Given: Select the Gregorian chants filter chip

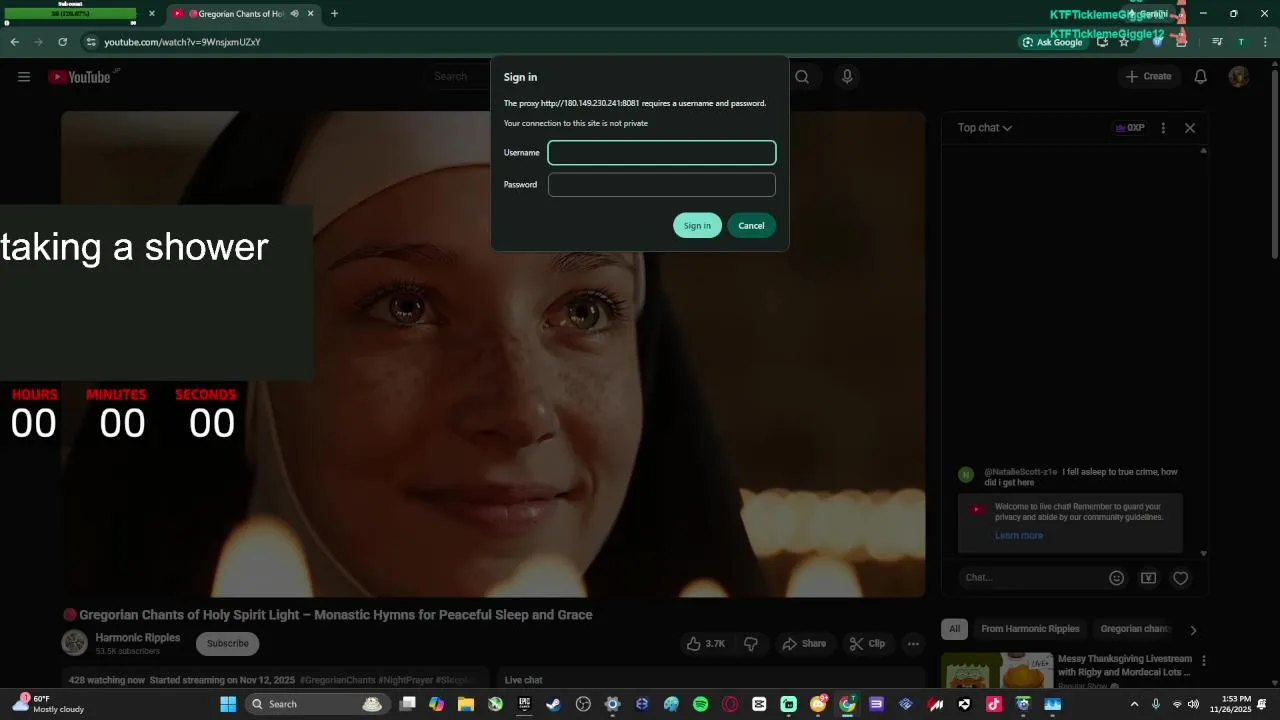Looking at the screenshot, I should (x=1136, y=629).
